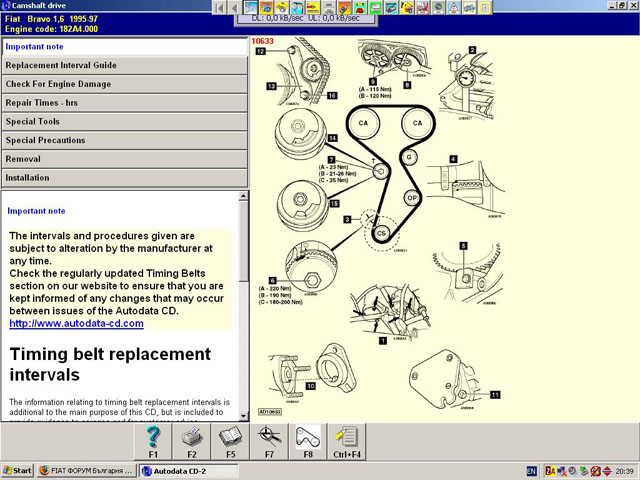Open the Replacement Interval Guide section
This screenshot has width=640, height=480.
124,65
